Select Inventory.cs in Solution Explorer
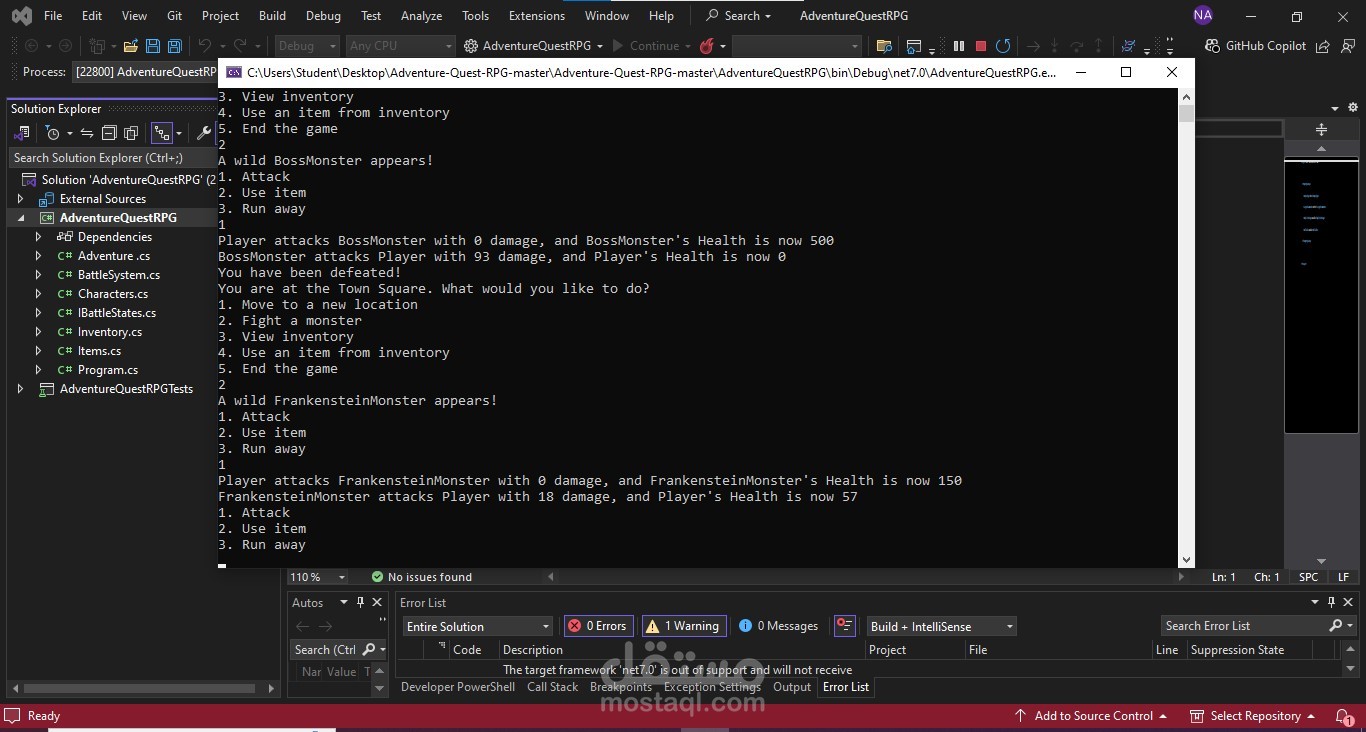 coord(110,332)
